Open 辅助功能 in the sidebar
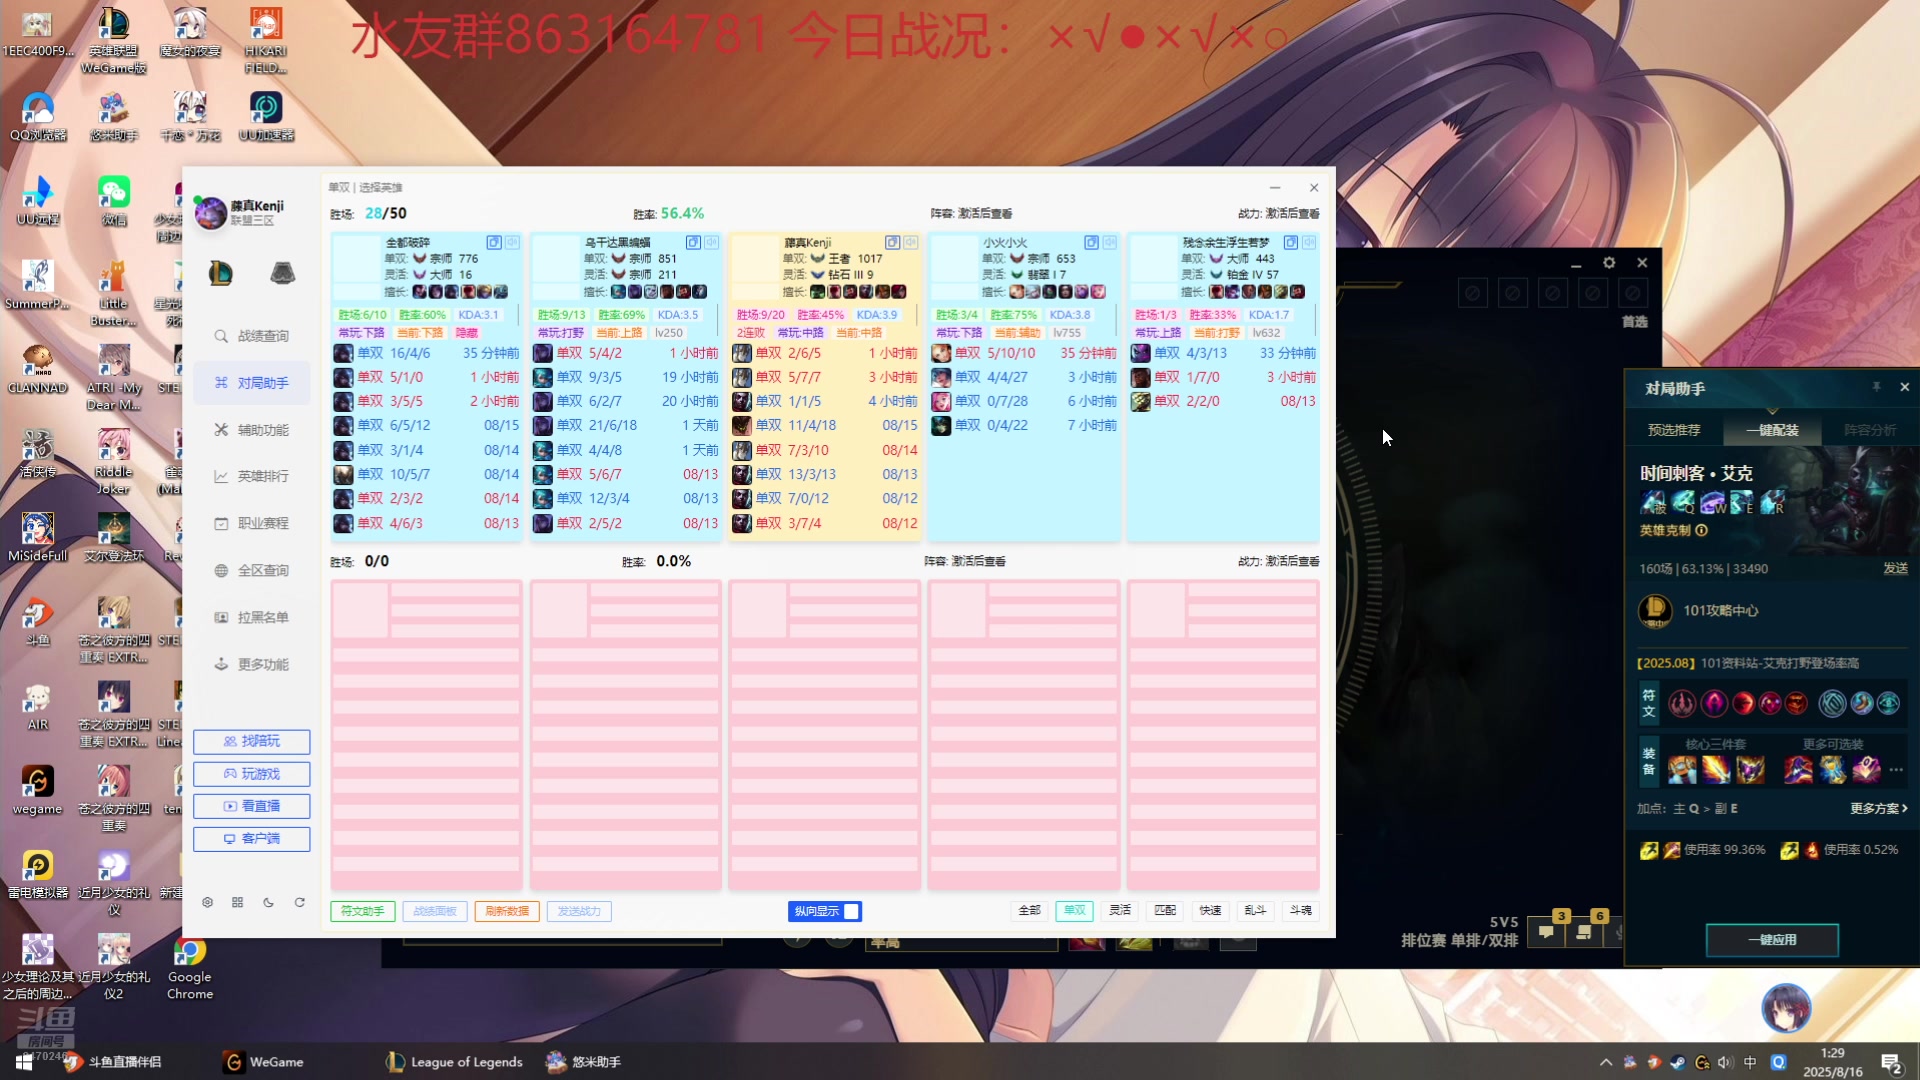The height and width of the screenshot is (1080, 1920). [252, 430]
